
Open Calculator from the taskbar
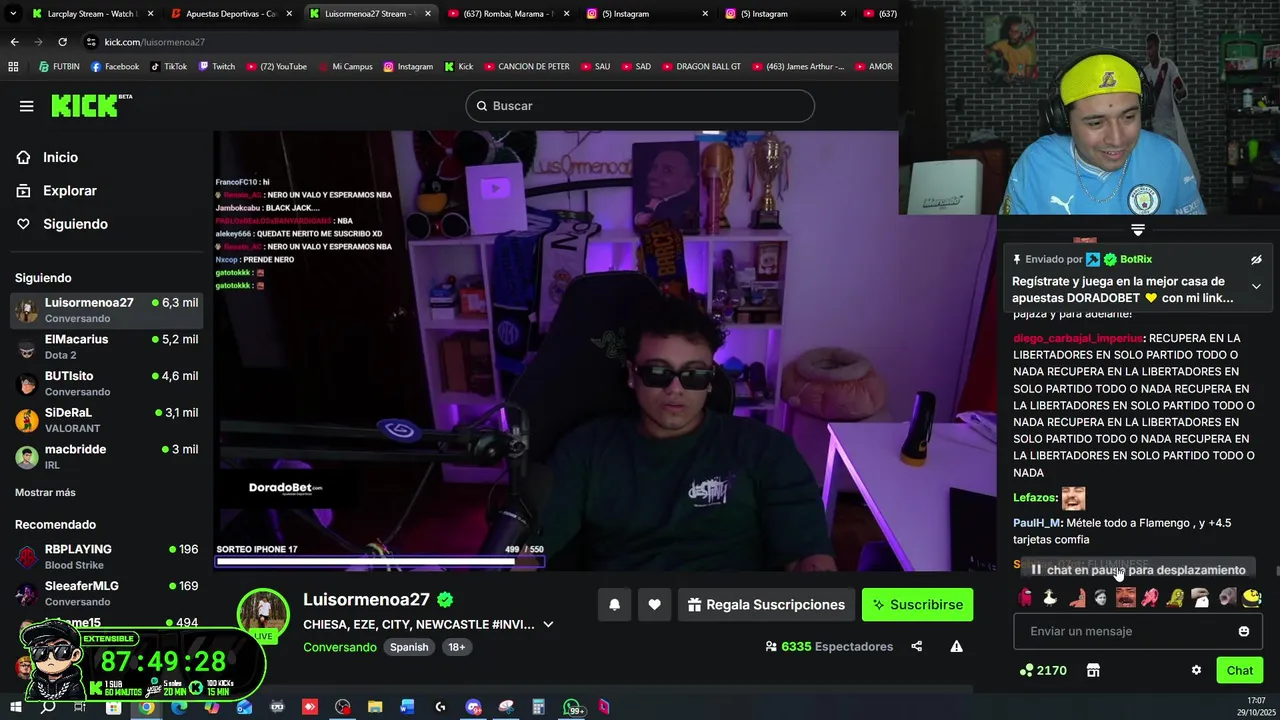coord(538,708)
